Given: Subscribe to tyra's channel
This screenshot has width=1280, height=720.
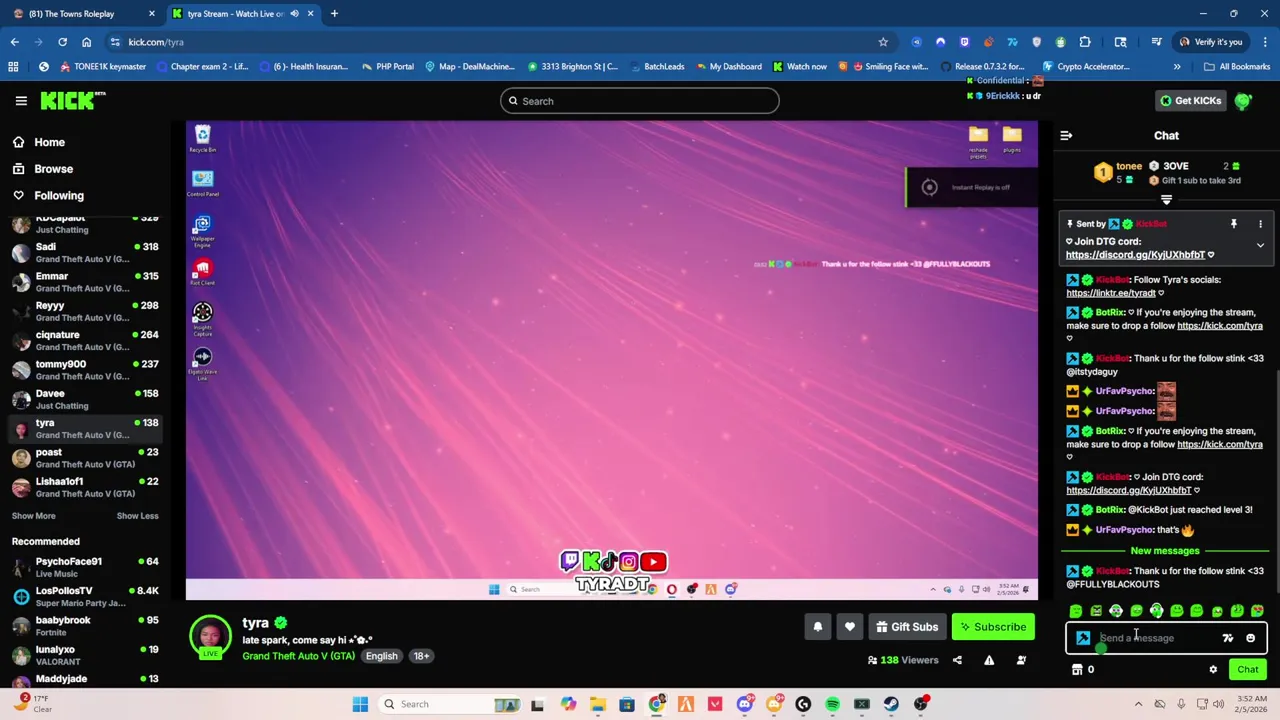Looking at the screenshot, I should pos(993,627).
